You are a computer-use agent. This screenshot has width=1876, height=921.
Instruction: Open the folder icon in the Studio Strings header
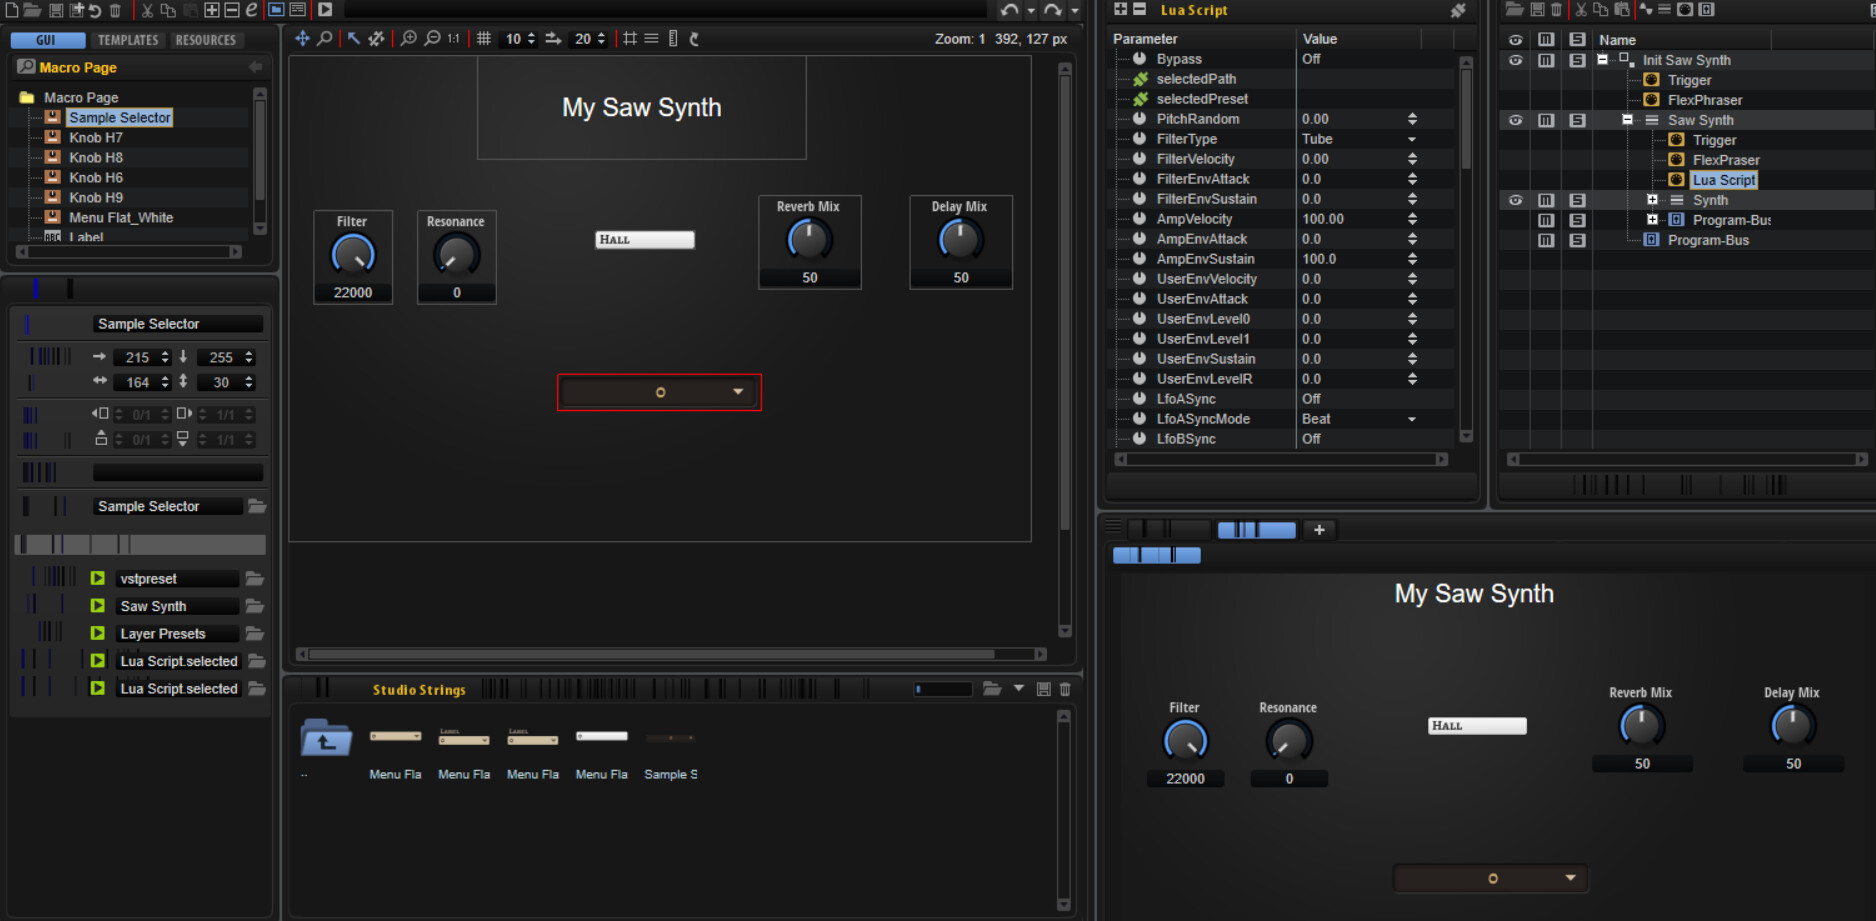point(992,689)
